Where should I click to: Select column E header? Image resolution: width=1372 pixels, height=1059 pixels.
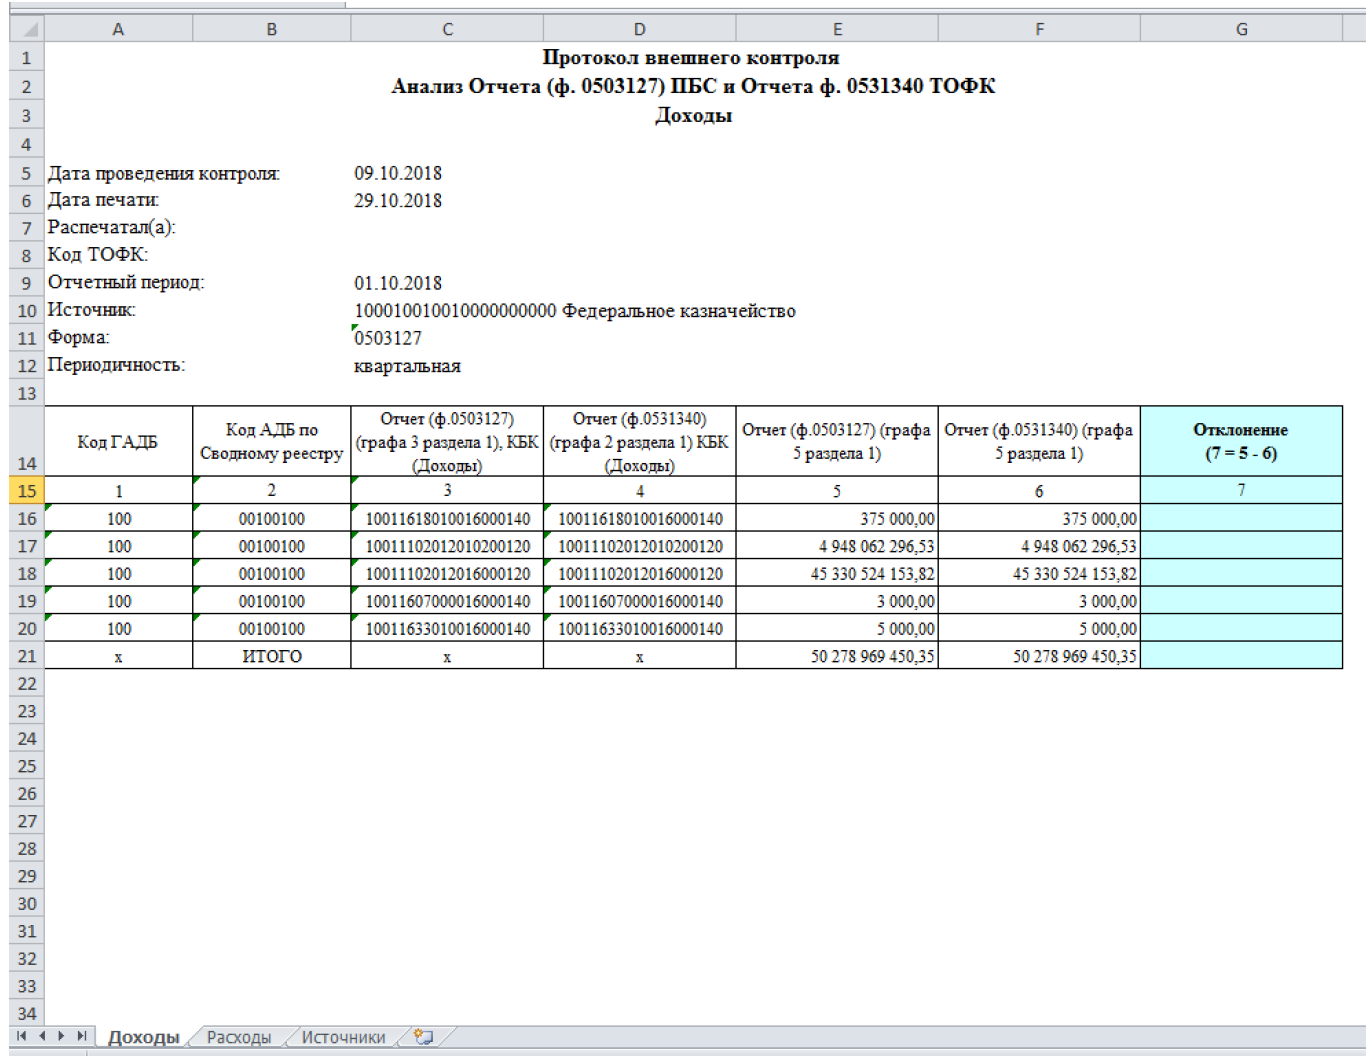(837, 29)
